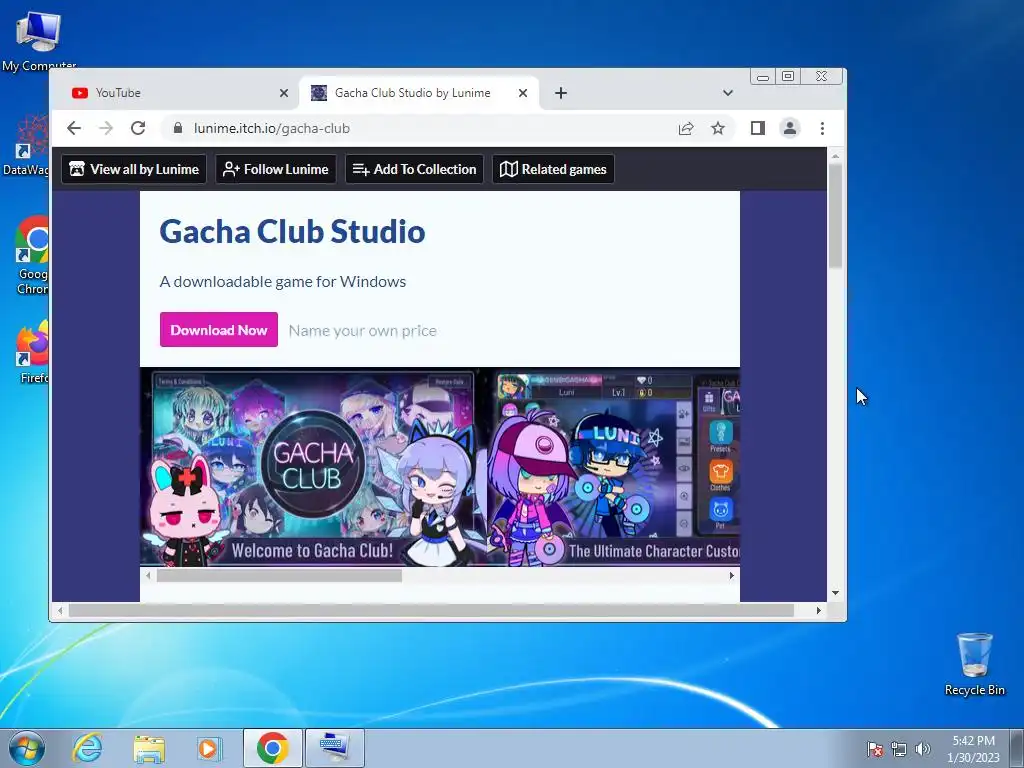Image resolution: width=1024 pixels, height=768 pixels.
Task: Click the keyboard-monitor app taskbar icon
Action: click(335, 748)
